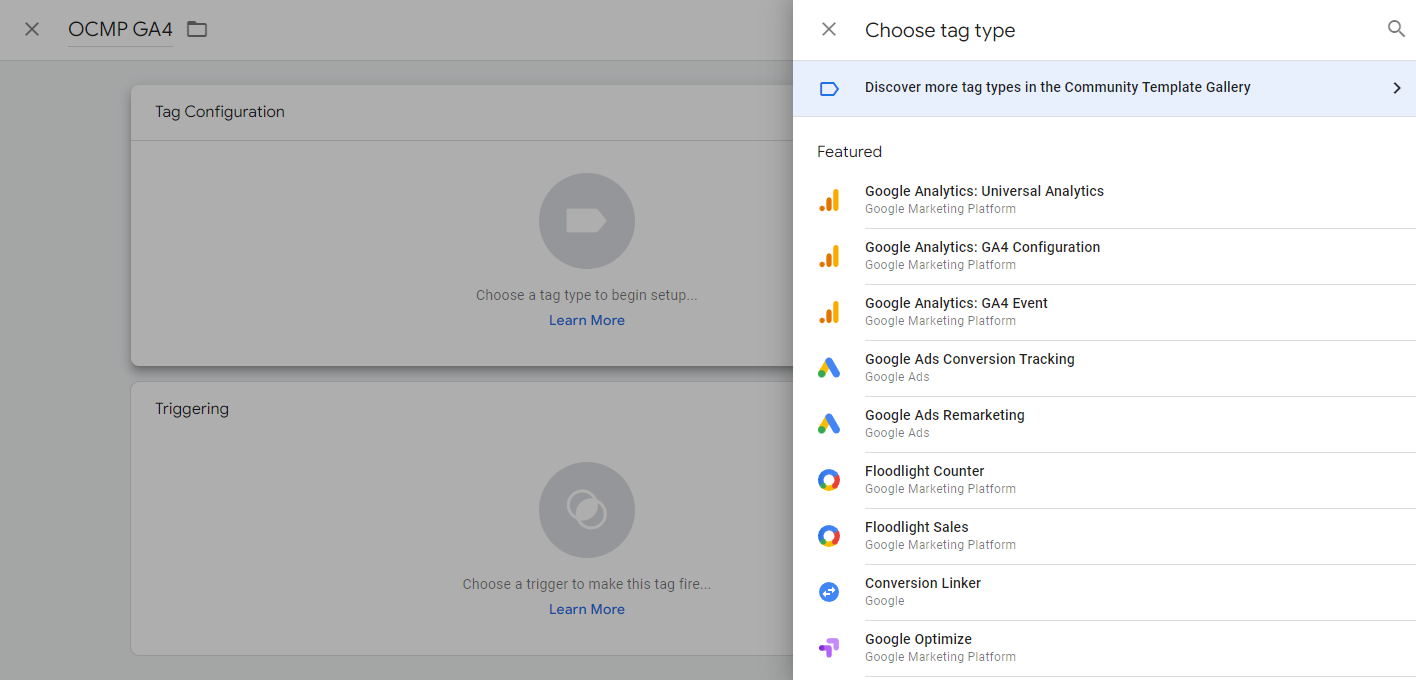Click the Google Optimize purple icon
This screenshot has height=680, width=1416.
829,648
